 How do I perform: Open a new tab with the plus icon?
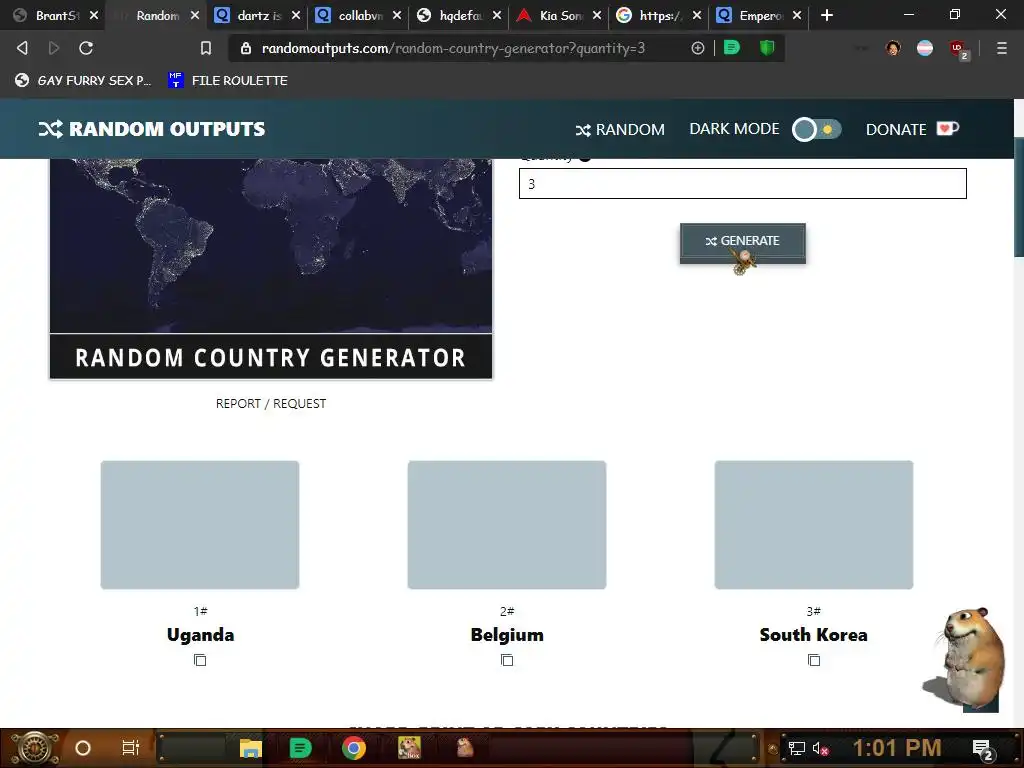click(x=827, y=15)
